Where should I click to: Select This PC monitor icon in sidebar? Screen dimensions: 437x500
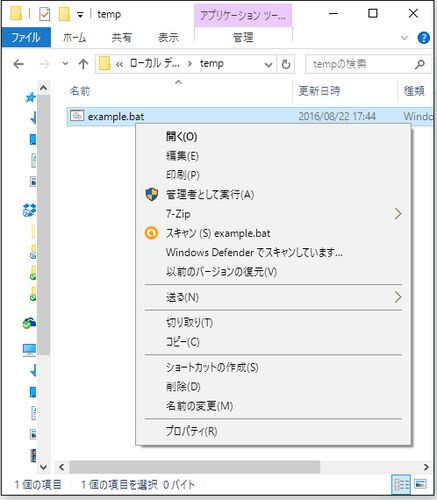coord(29,350)
